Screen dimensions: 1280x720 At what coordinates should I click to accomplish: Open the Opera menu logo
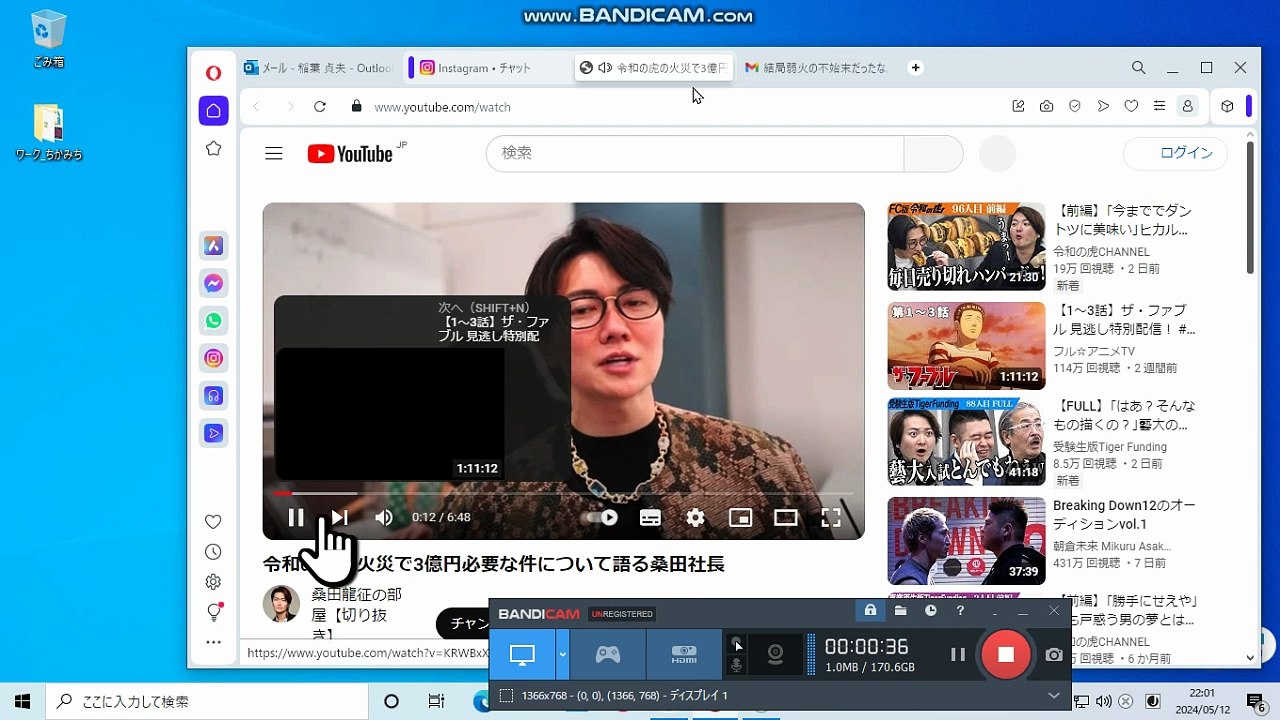[213, 72]
